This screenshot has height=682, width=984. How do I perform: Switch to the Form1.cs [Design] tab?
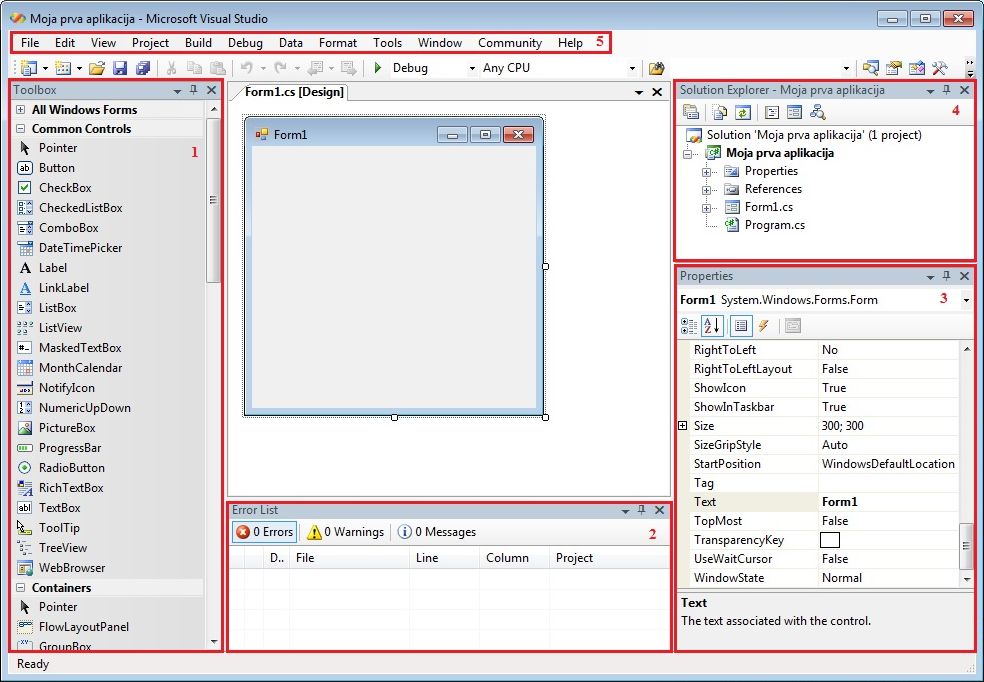(294, 92)
